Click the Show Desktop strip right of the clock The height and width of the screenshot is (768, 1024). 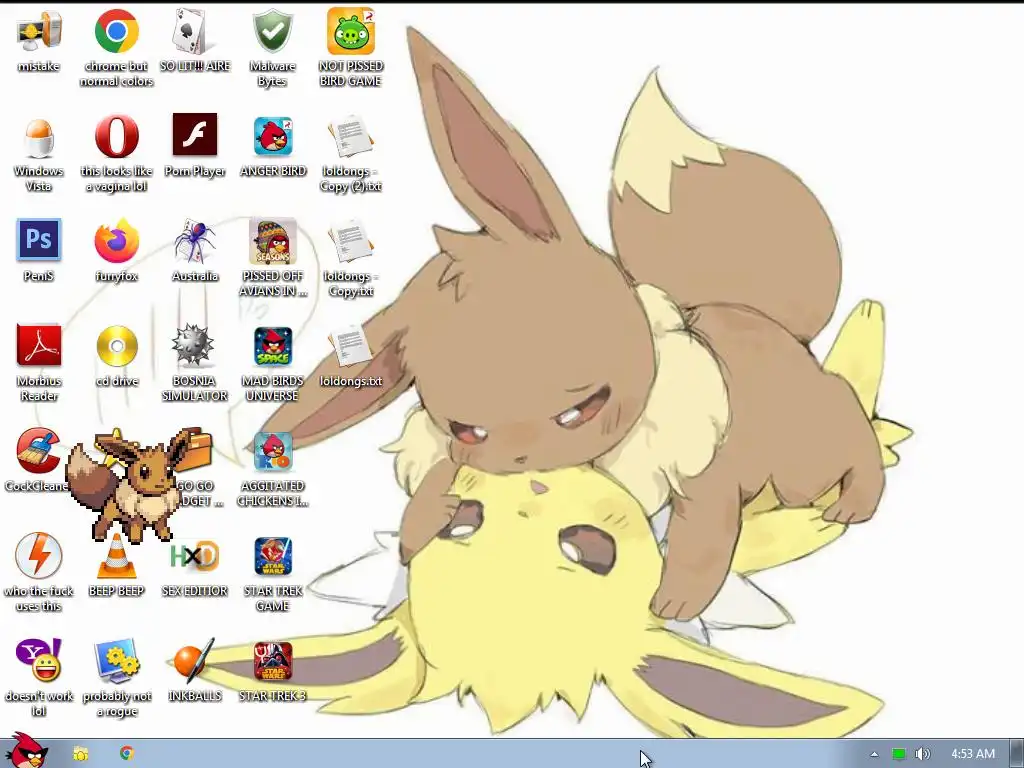click(1017, 754)
